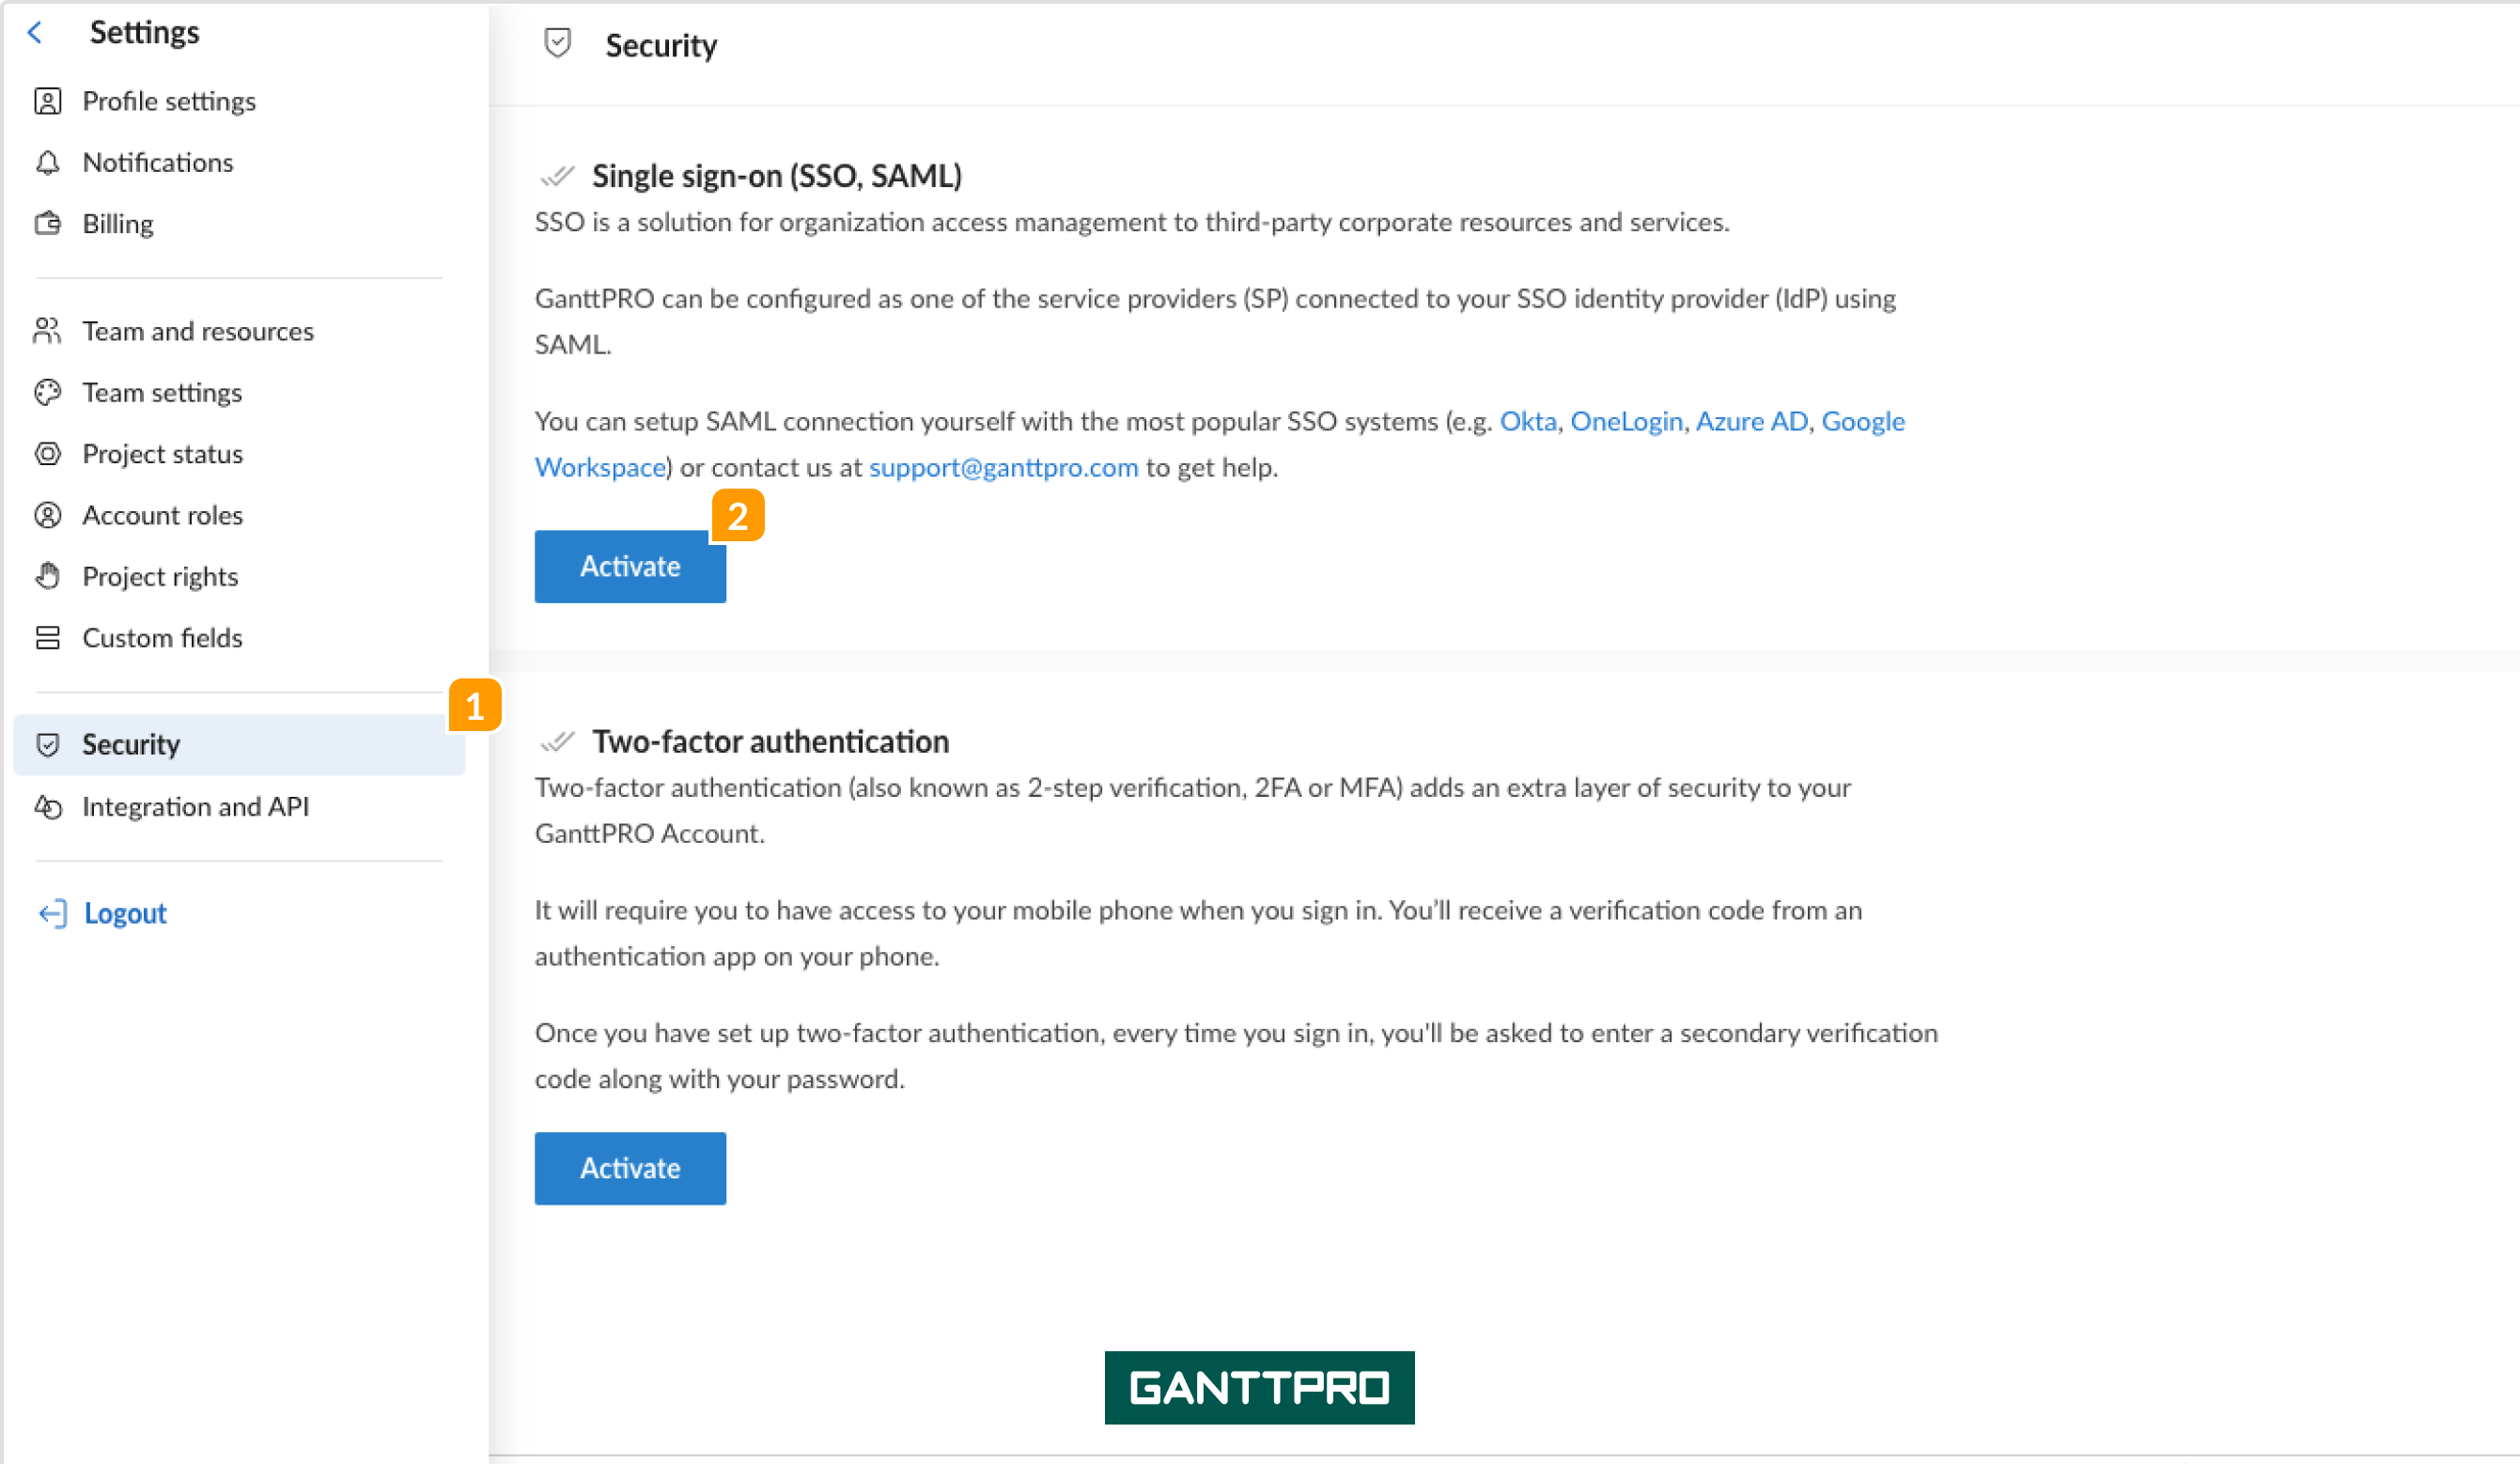Click the Integration and API icon
Screen dimensions: 2520x1464
(47, 806)
